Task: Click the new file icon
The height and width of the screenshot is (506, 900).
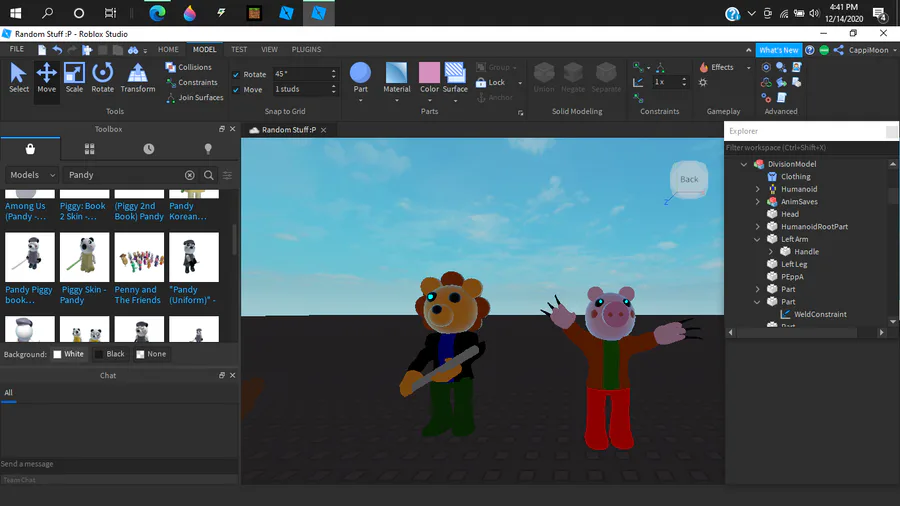Action: pos(42,50)
